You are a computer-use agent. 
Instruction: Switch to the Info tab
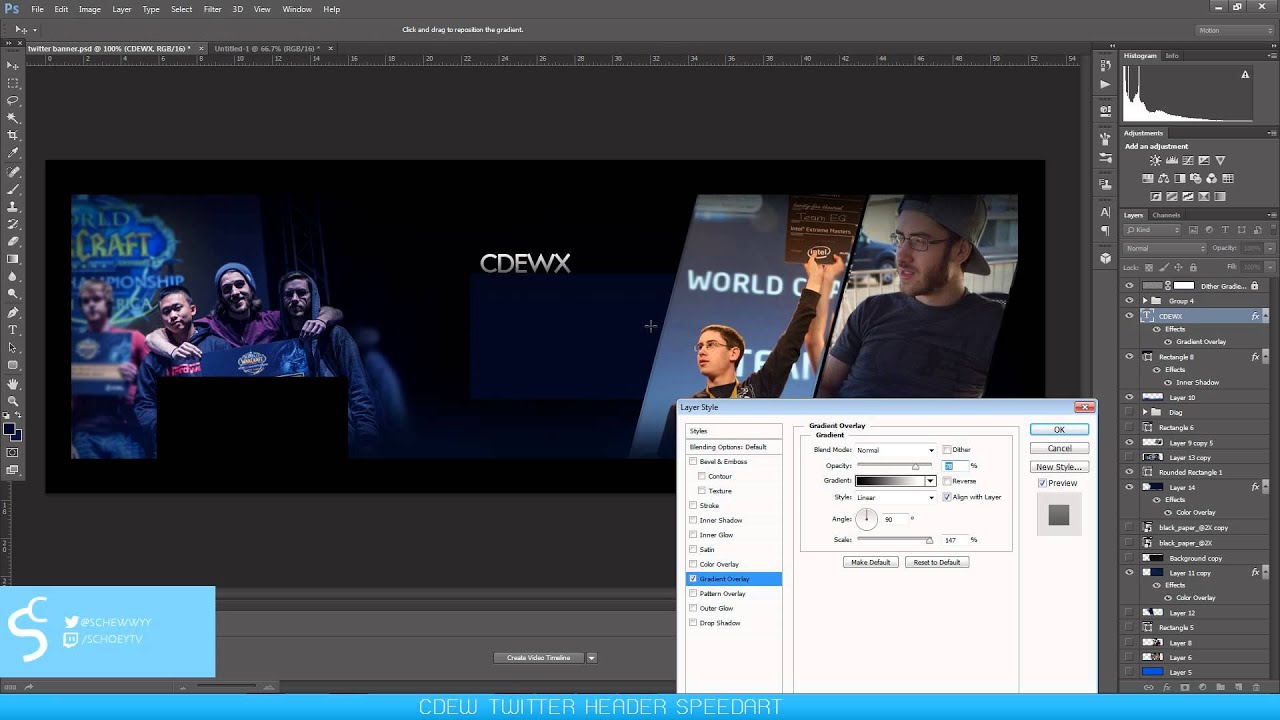(1172, 56)
